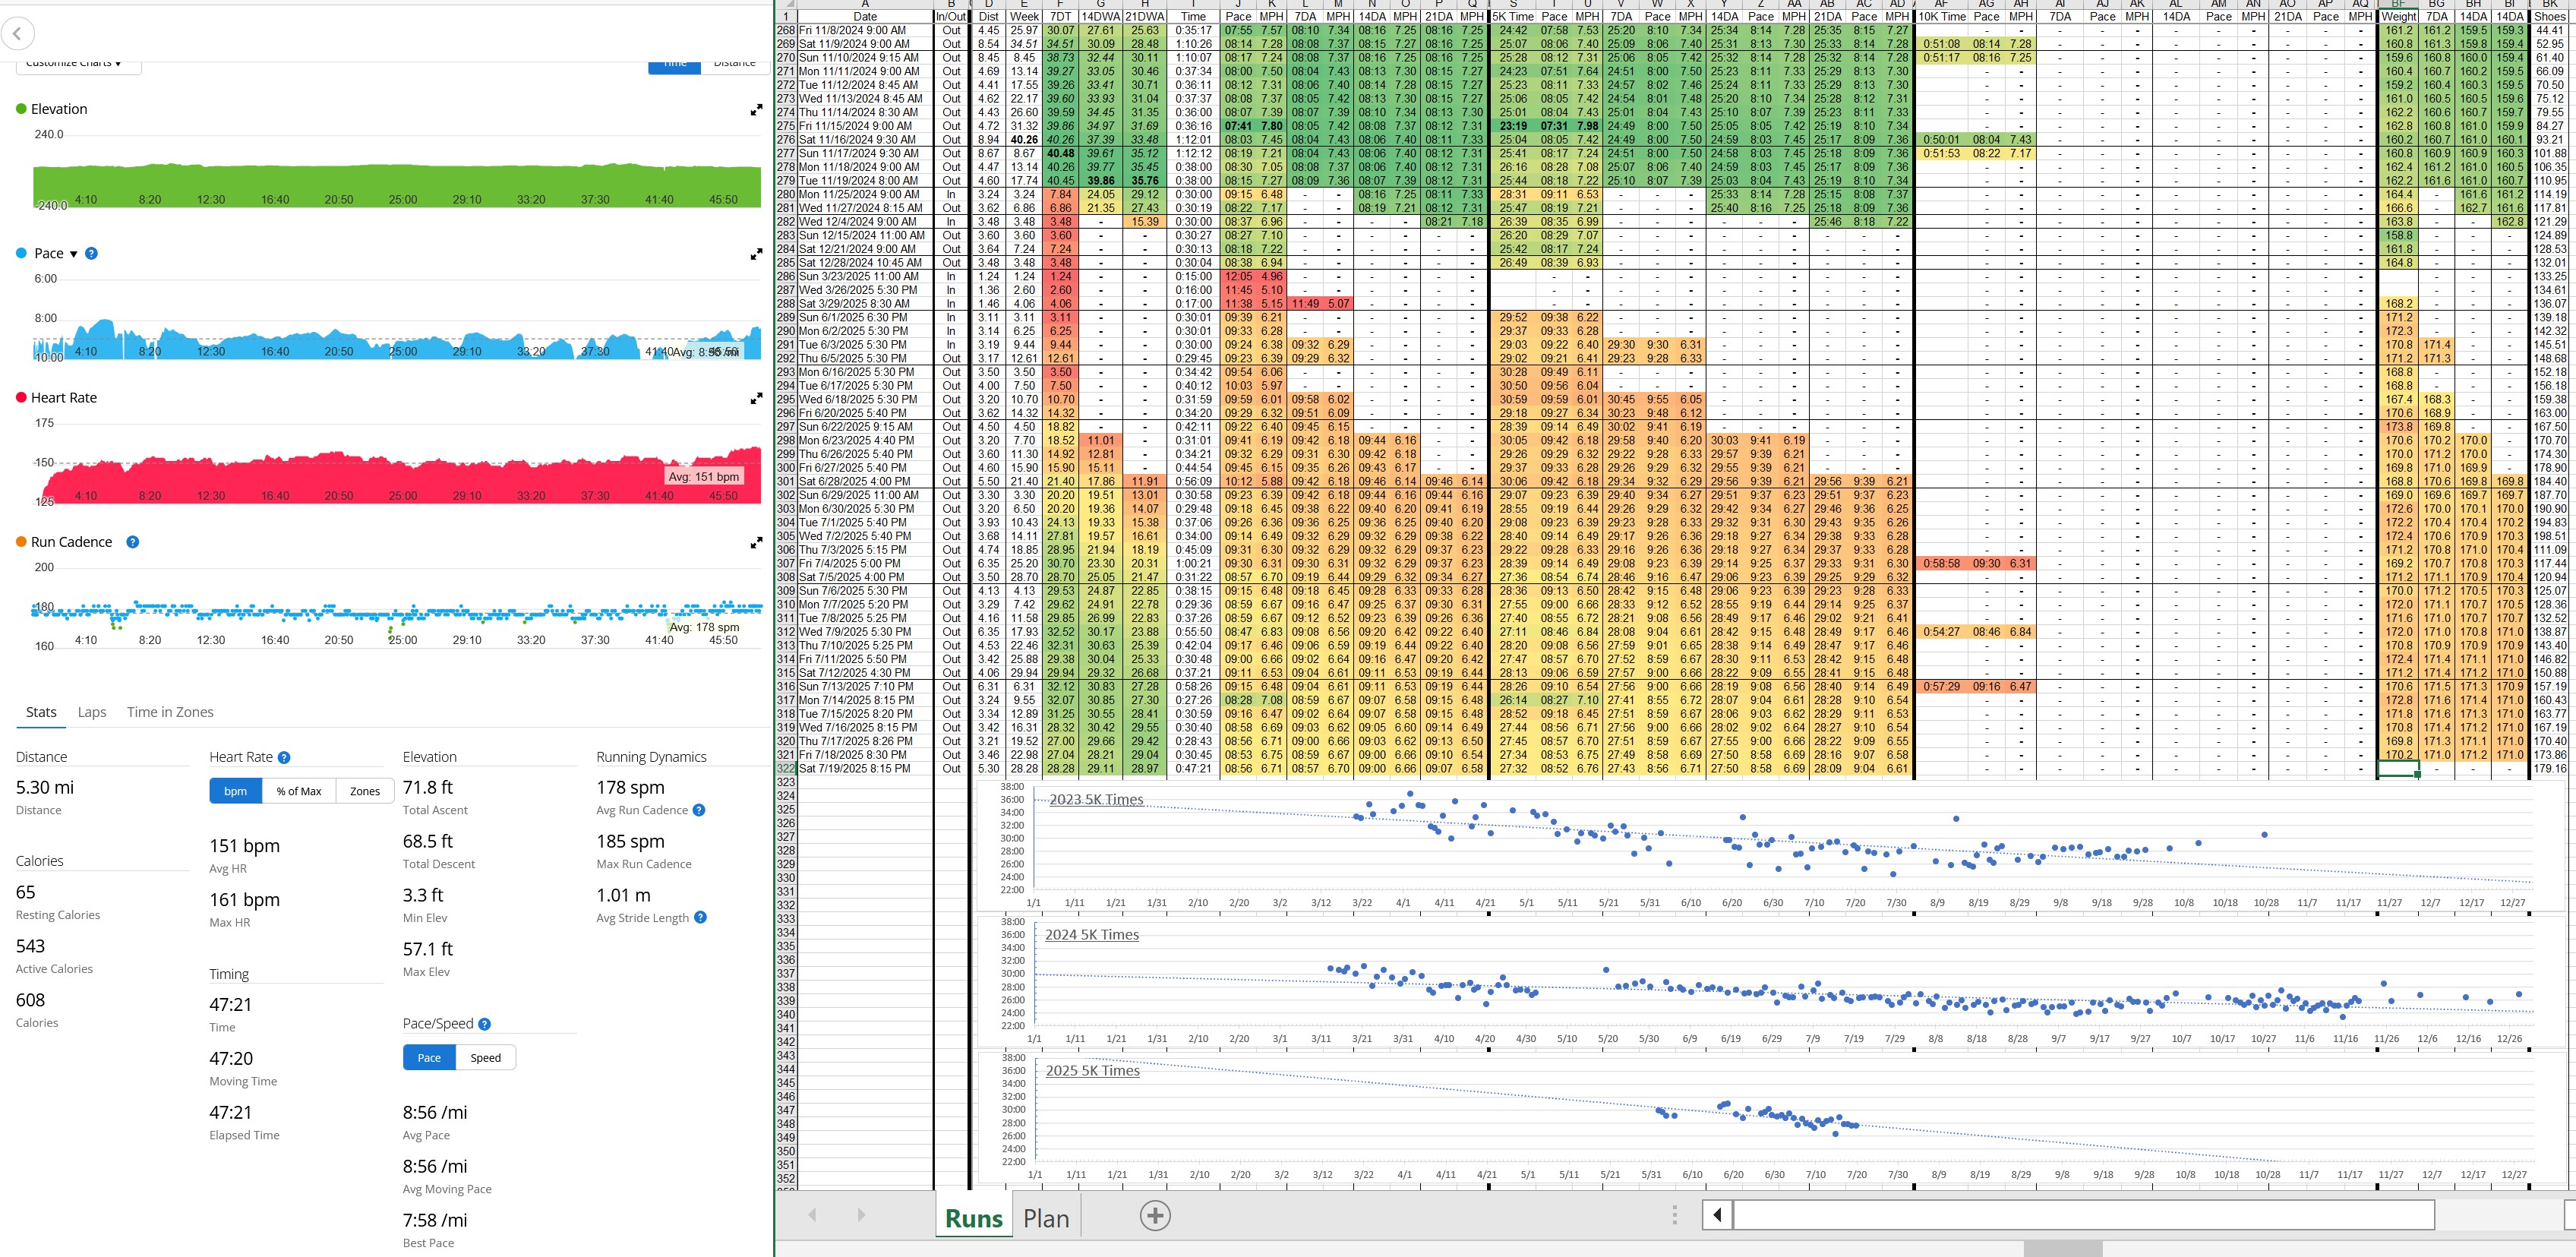Viewport: 2576px width, 1257px height.
Task: Open help icon beside Avg Stride Length
Action: click(x=700, y=917)
